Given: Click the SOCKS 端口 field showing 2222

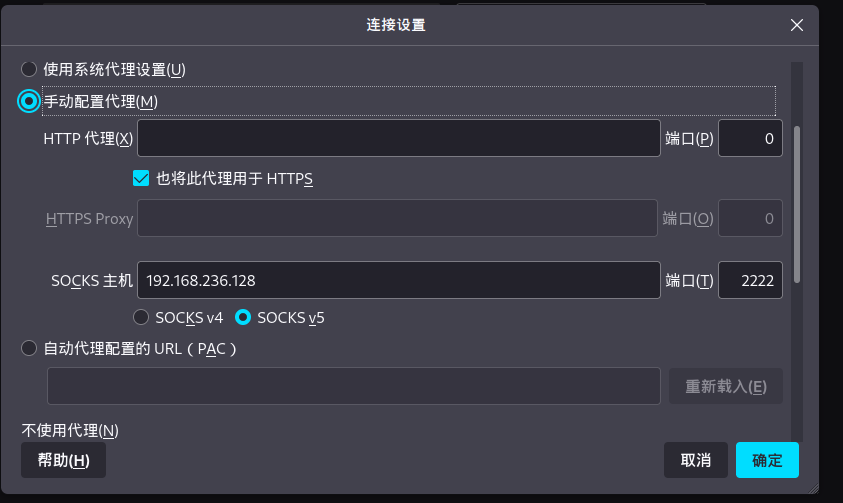Looking at the screenshot, I should pyautogui.click(x=750, y=281).
